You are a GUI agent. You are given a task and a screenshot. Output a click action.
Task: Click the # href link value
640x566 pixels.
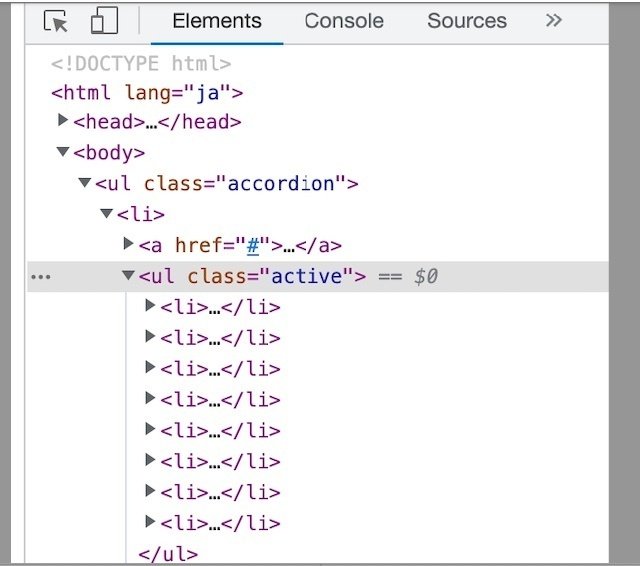click(x=253, y=246)
